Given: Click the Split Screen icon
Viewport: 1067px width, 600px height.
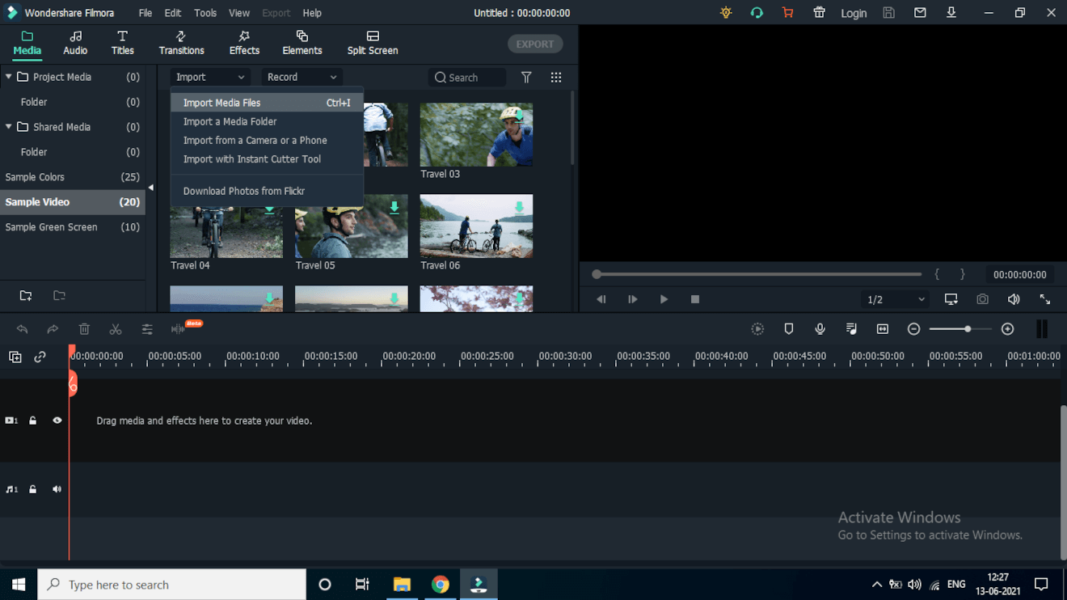Looking at the screenshot, I should point(372,42).
